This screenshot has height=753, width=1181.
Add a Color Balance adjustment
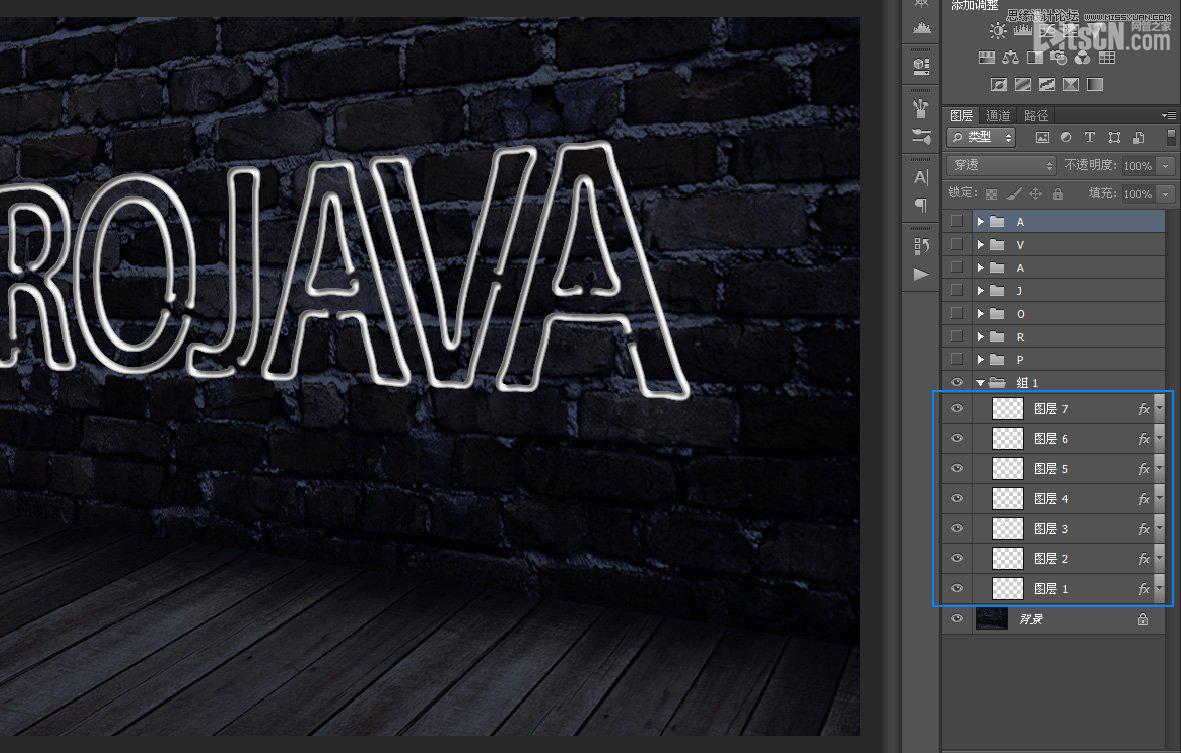pyautogui.click(x=1011, y=58)
